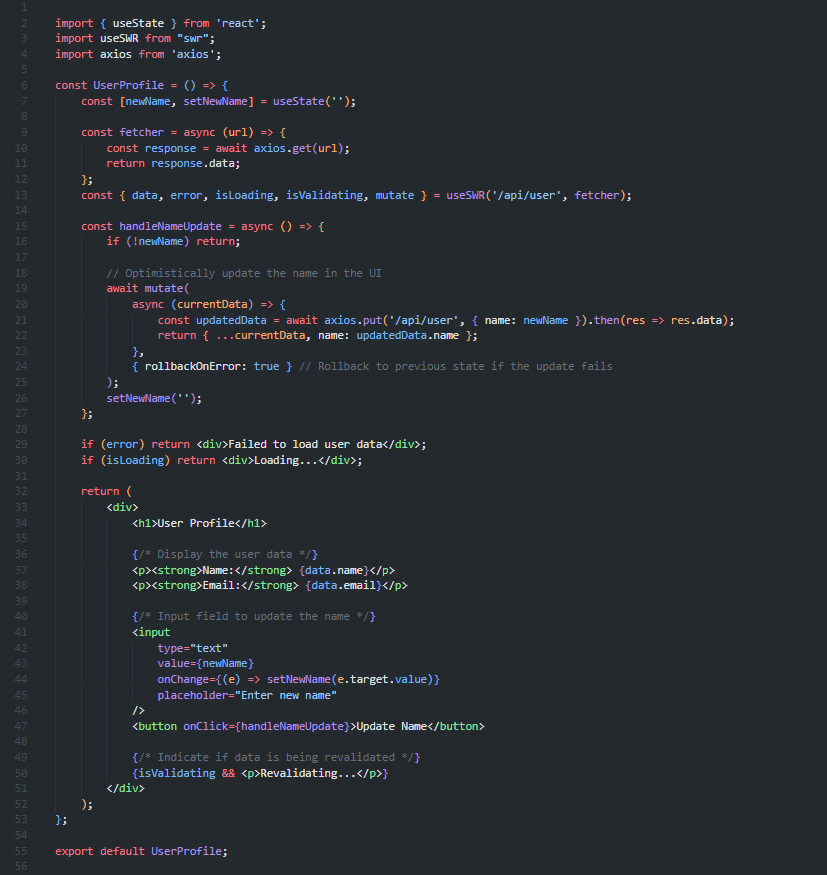This screenshot has width=827, height=875.
Task: Click the 'User Profile' h1 heading text
Action: click(203, 522)
